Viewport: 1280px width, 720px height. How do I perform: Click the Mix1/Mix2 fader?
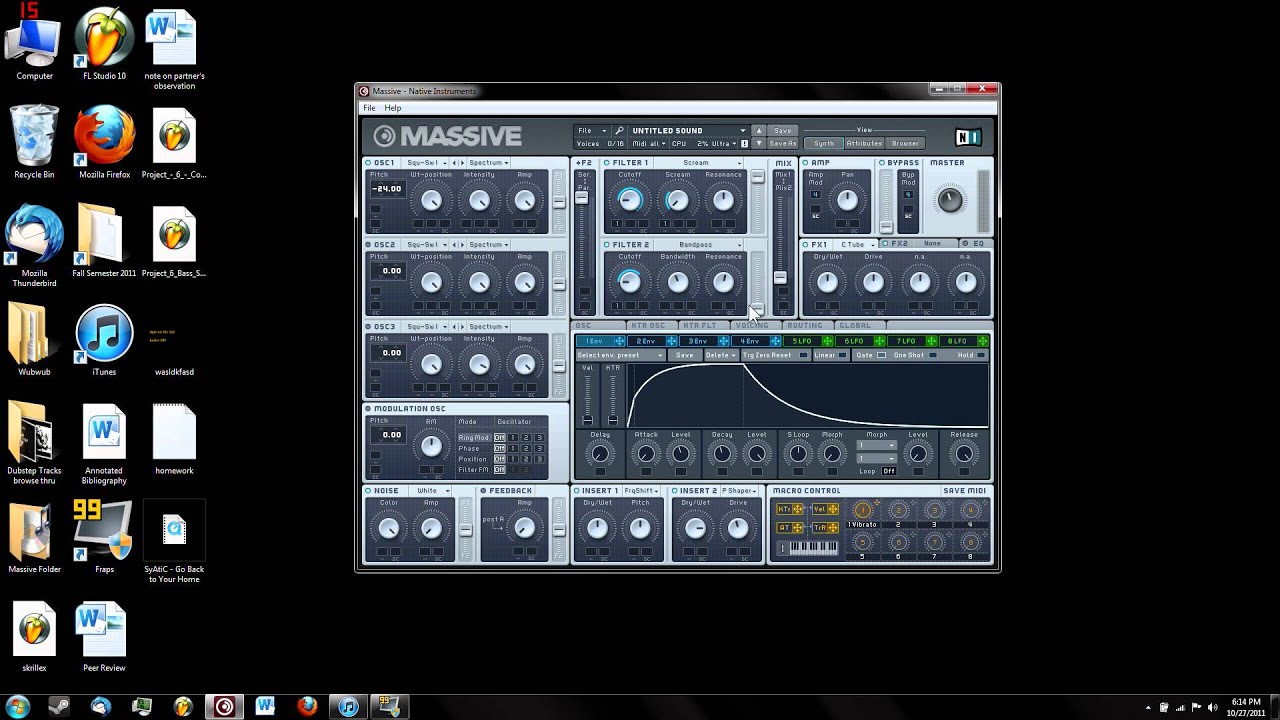(780, 278)
